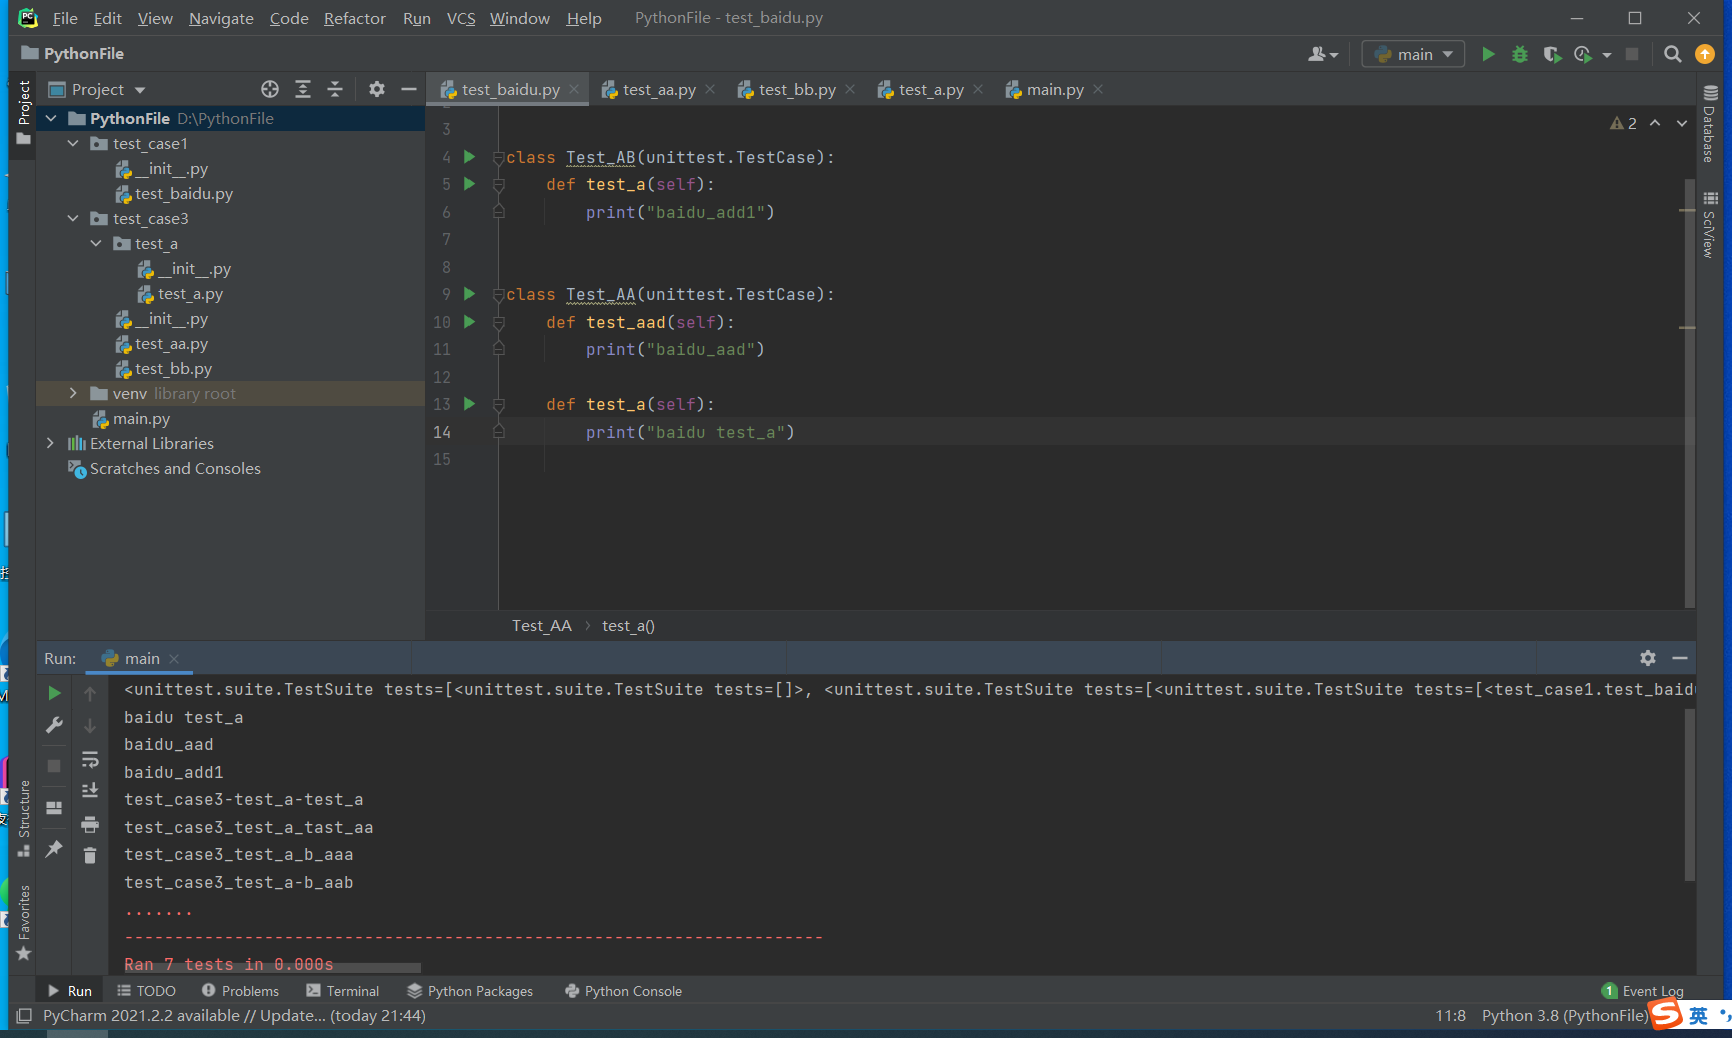Click the green Run button in top toolbar
The width and height of the screenshot is (1732, 1038).
point(1488,54)
